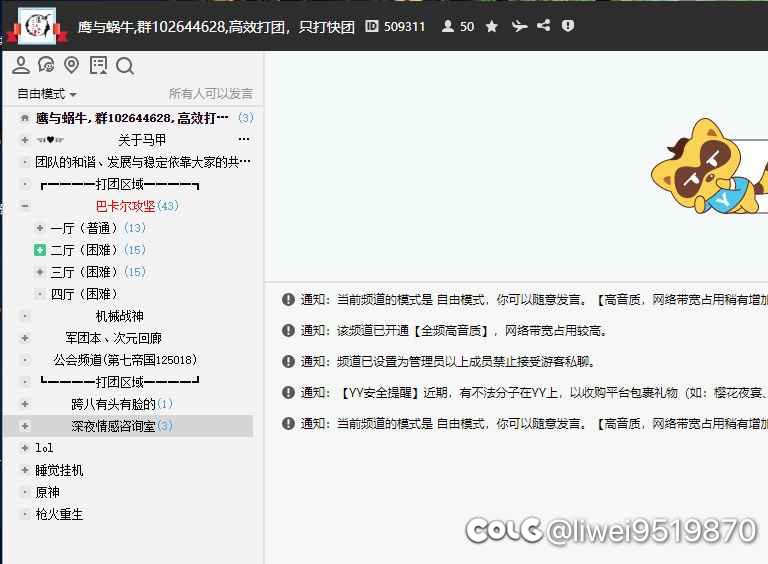Expand 跨八有头有脸的 channel
Image resolution: width=768 pixels, height=564 pixels.
(x=24, y=404)
